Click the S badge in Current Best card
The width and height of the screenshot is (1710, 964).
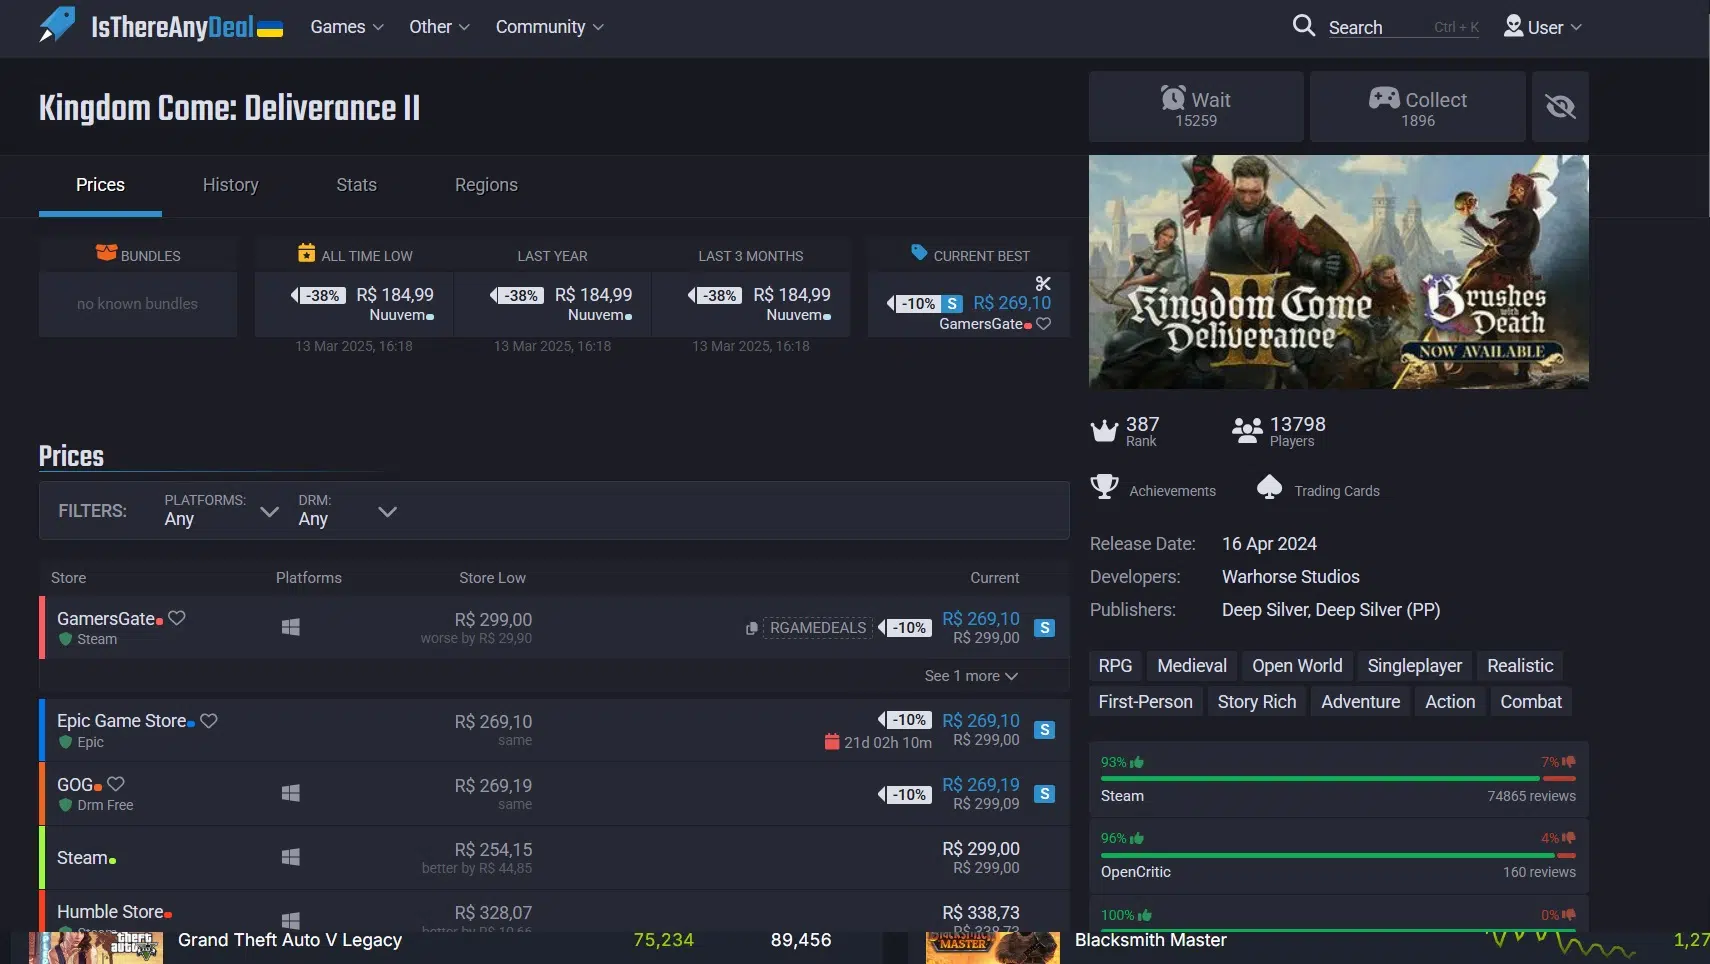click(x=952, y=304)
